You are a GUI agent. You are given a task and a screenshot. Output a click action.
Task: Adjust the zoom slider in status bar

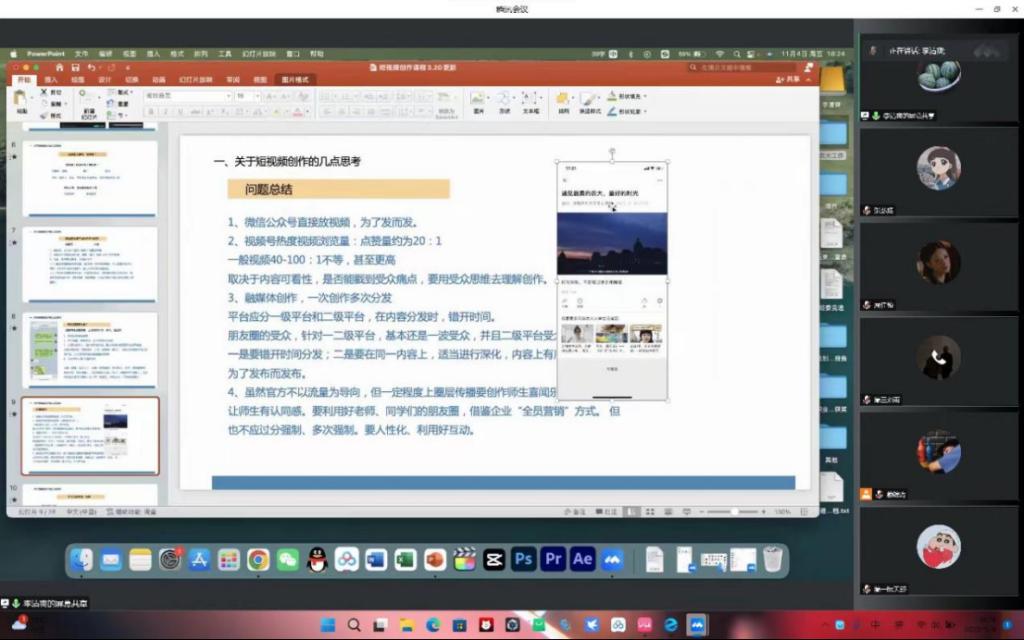coord(735,511)
